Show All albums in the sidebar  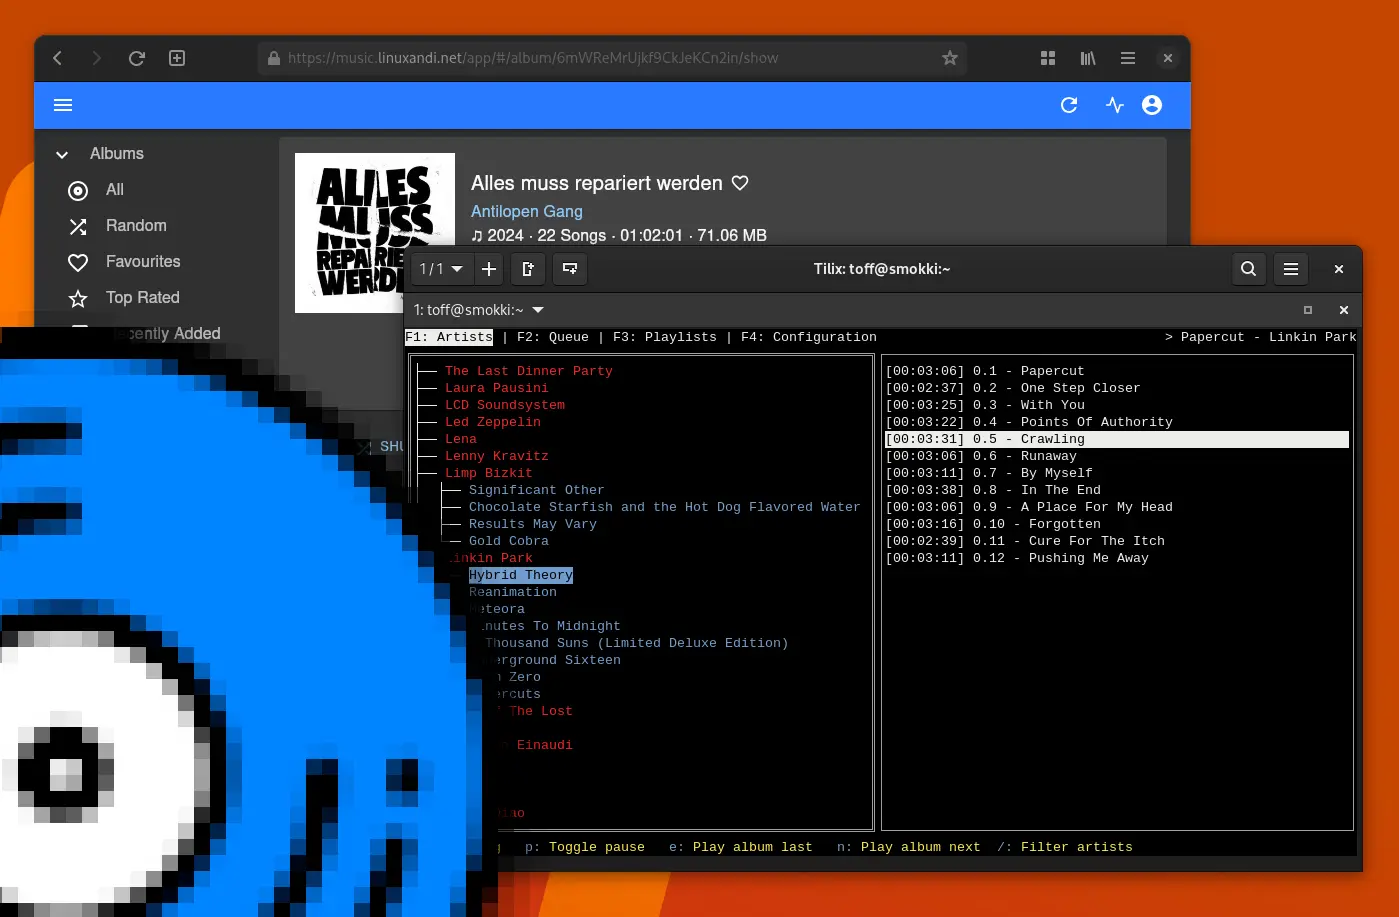[115, 190]
